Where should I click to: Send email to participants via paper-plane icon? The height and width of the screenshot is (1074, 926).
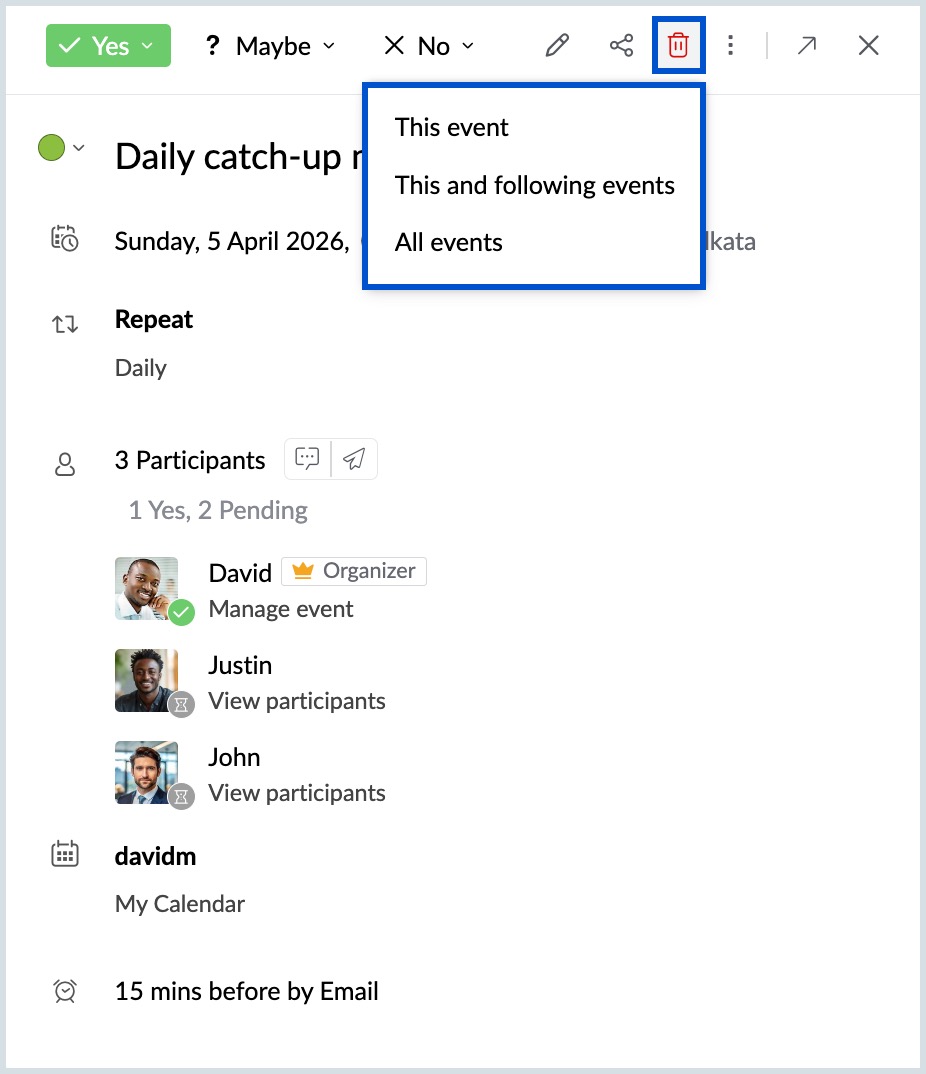tap(355, 458)
